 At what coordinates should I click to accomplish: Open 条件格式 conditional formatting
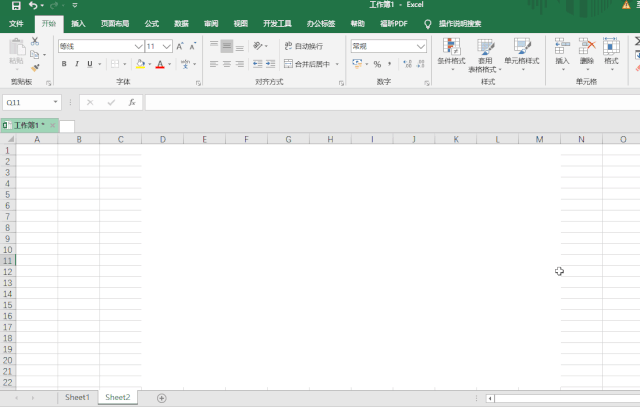[x=451, y=54]
